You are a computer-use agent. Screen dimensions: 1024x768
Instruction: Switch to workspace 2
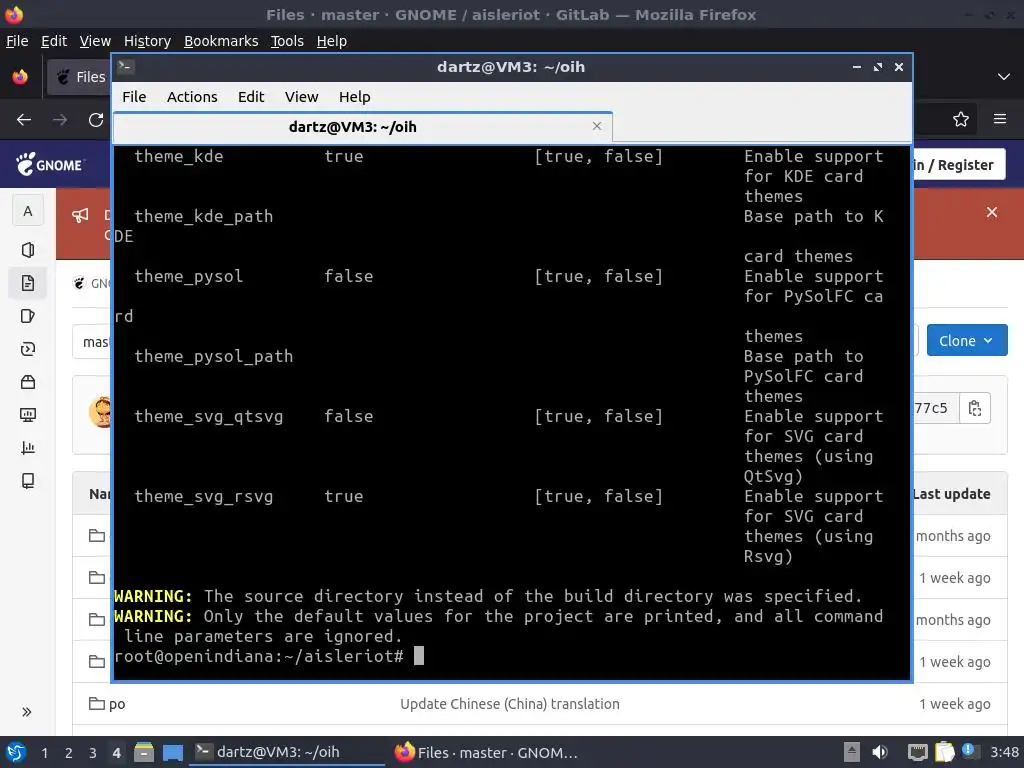(69, 753)
